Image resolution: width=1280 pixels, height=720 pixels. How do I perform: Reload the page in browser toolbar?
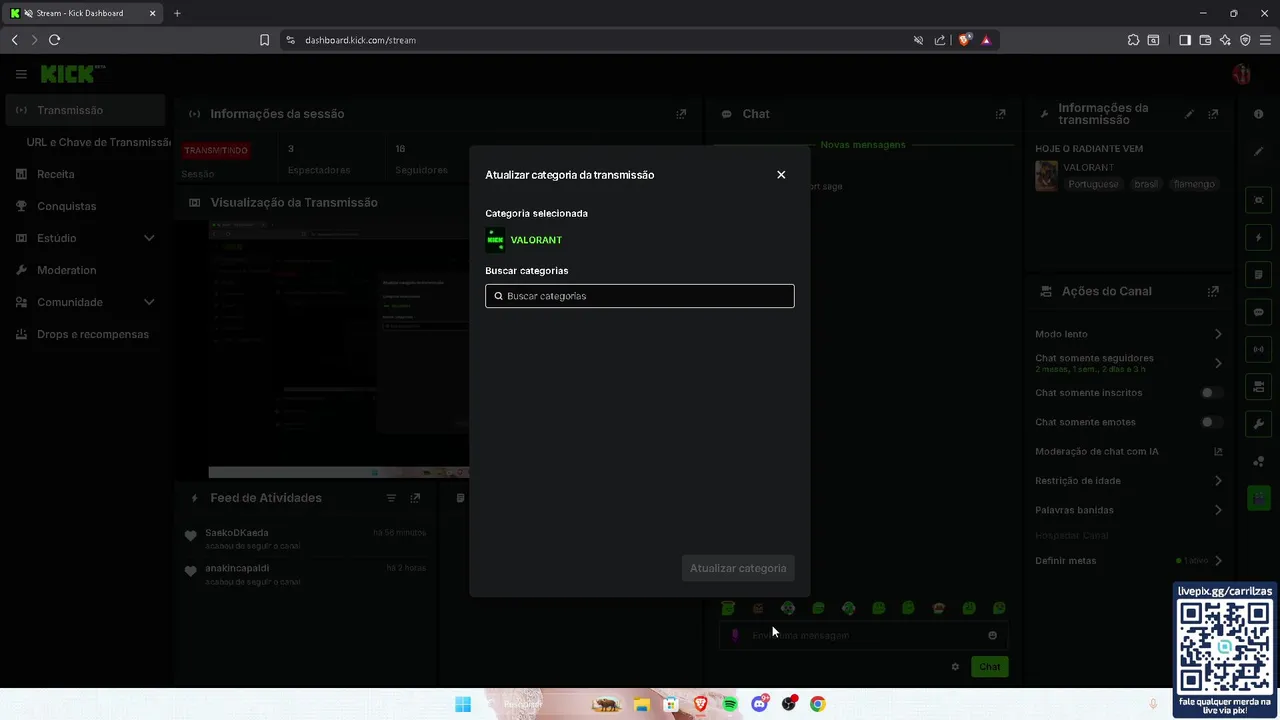55,40
